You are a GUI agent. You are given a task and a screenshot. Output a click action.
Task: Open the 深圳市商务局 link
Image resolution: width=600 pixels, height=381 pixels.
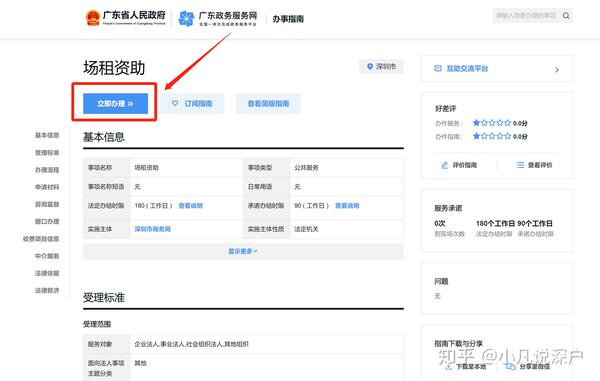click(x=152, y=229)
